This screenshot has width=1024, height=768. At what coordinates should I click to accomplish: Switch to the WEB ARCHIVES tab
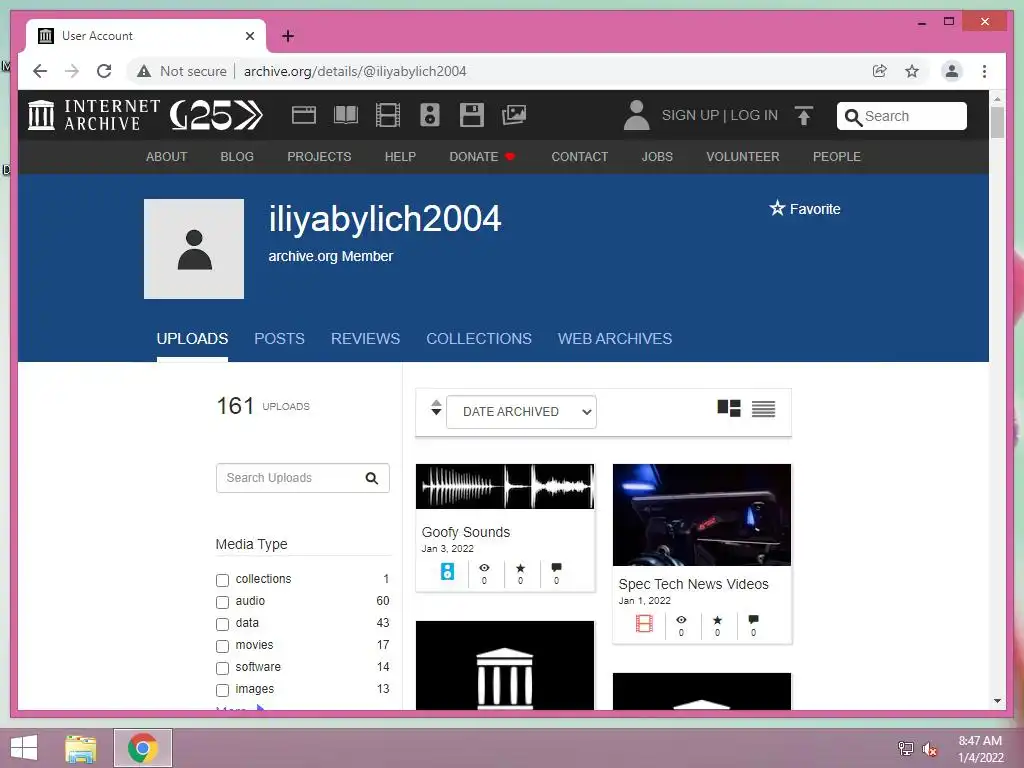tap(615, 338)
